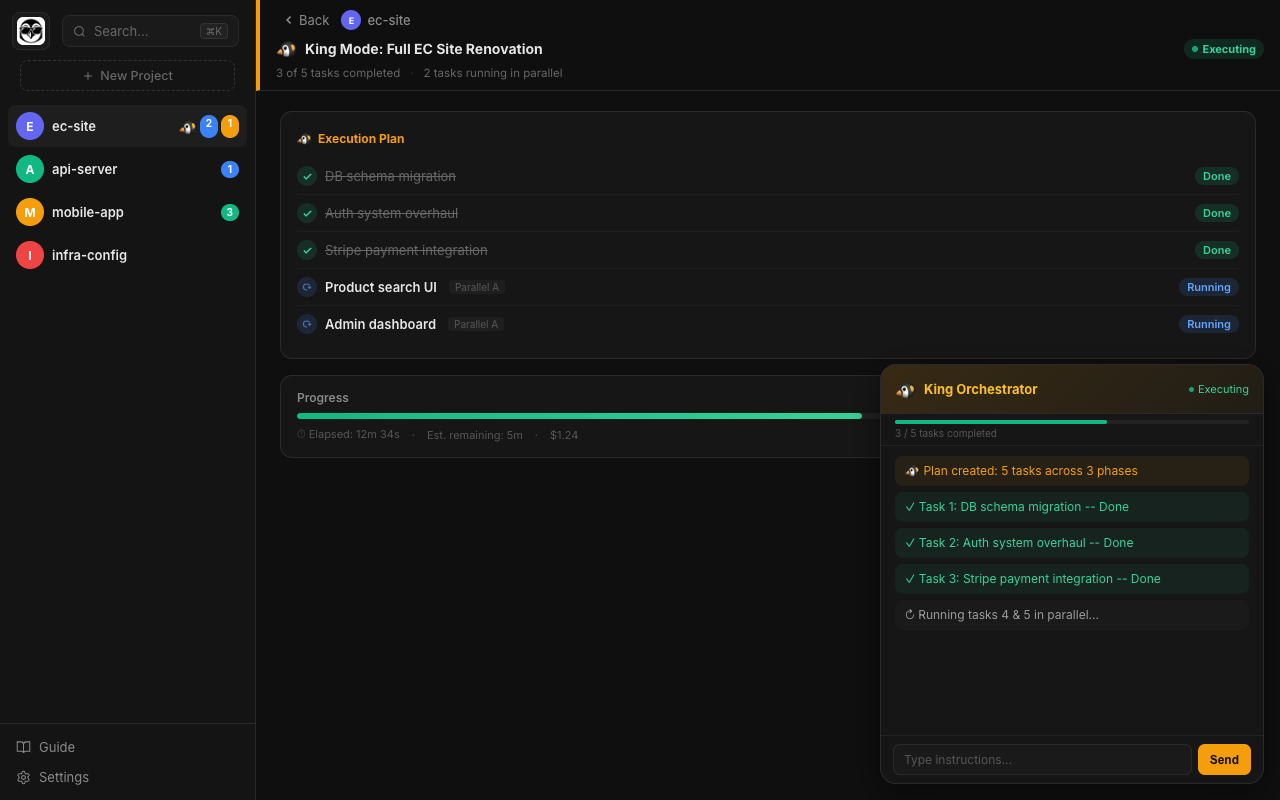Viewport: 1280px width, 800px height.
Task: Click the green progress bar under Progress
Action: [580, 415]
